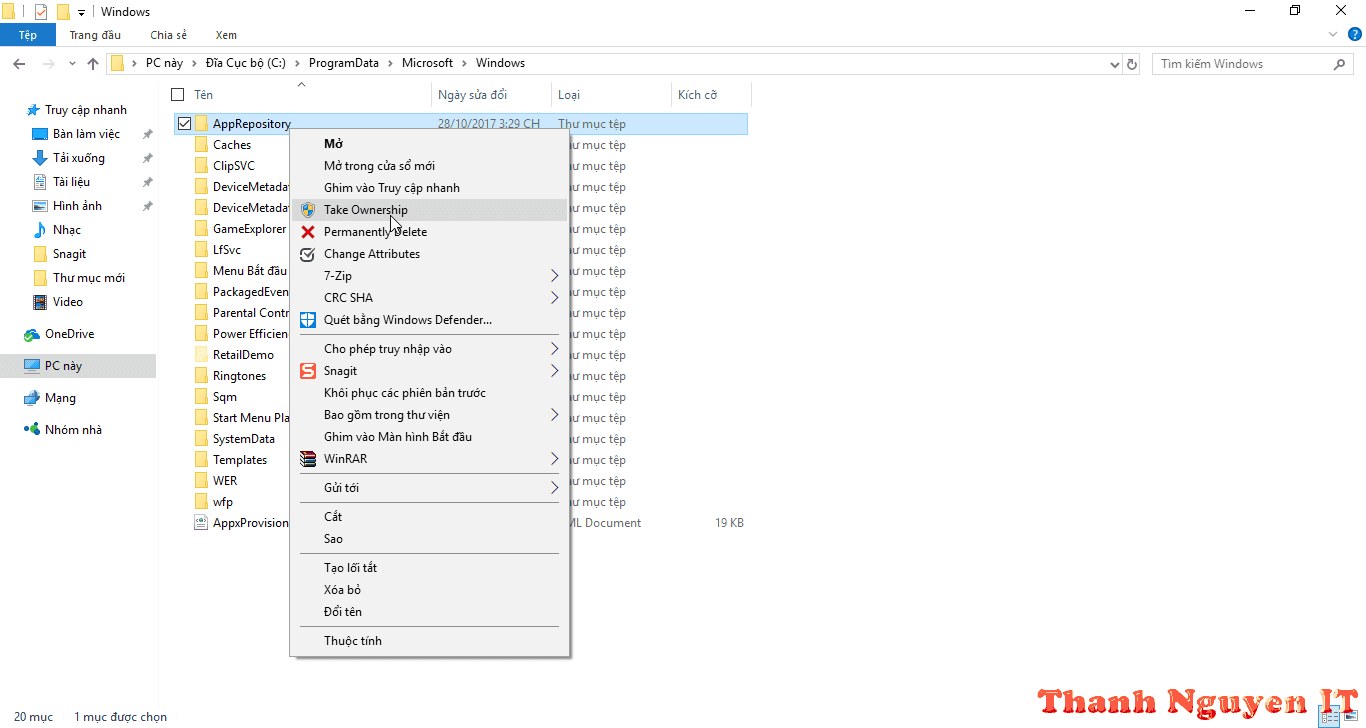Click the Forward navigation arrow
This screenshot has width=1366, height=728.
(47, 64)
